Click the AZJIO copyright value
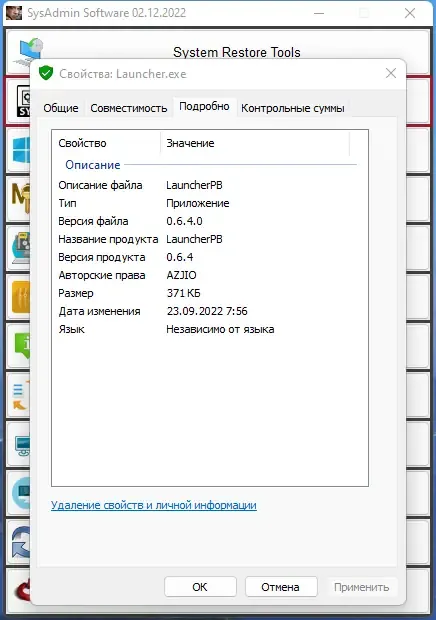 pos(181,275)
